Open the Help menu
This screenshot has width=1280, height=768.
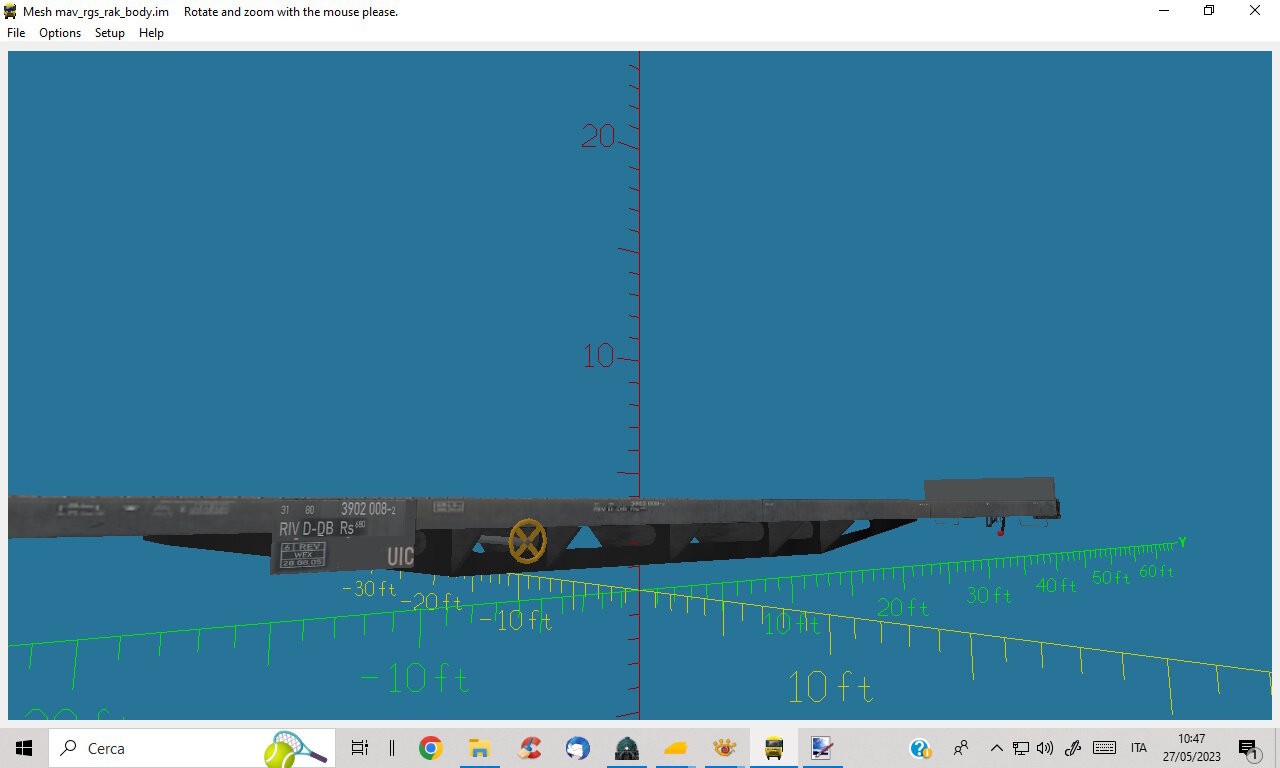[151, 33]
